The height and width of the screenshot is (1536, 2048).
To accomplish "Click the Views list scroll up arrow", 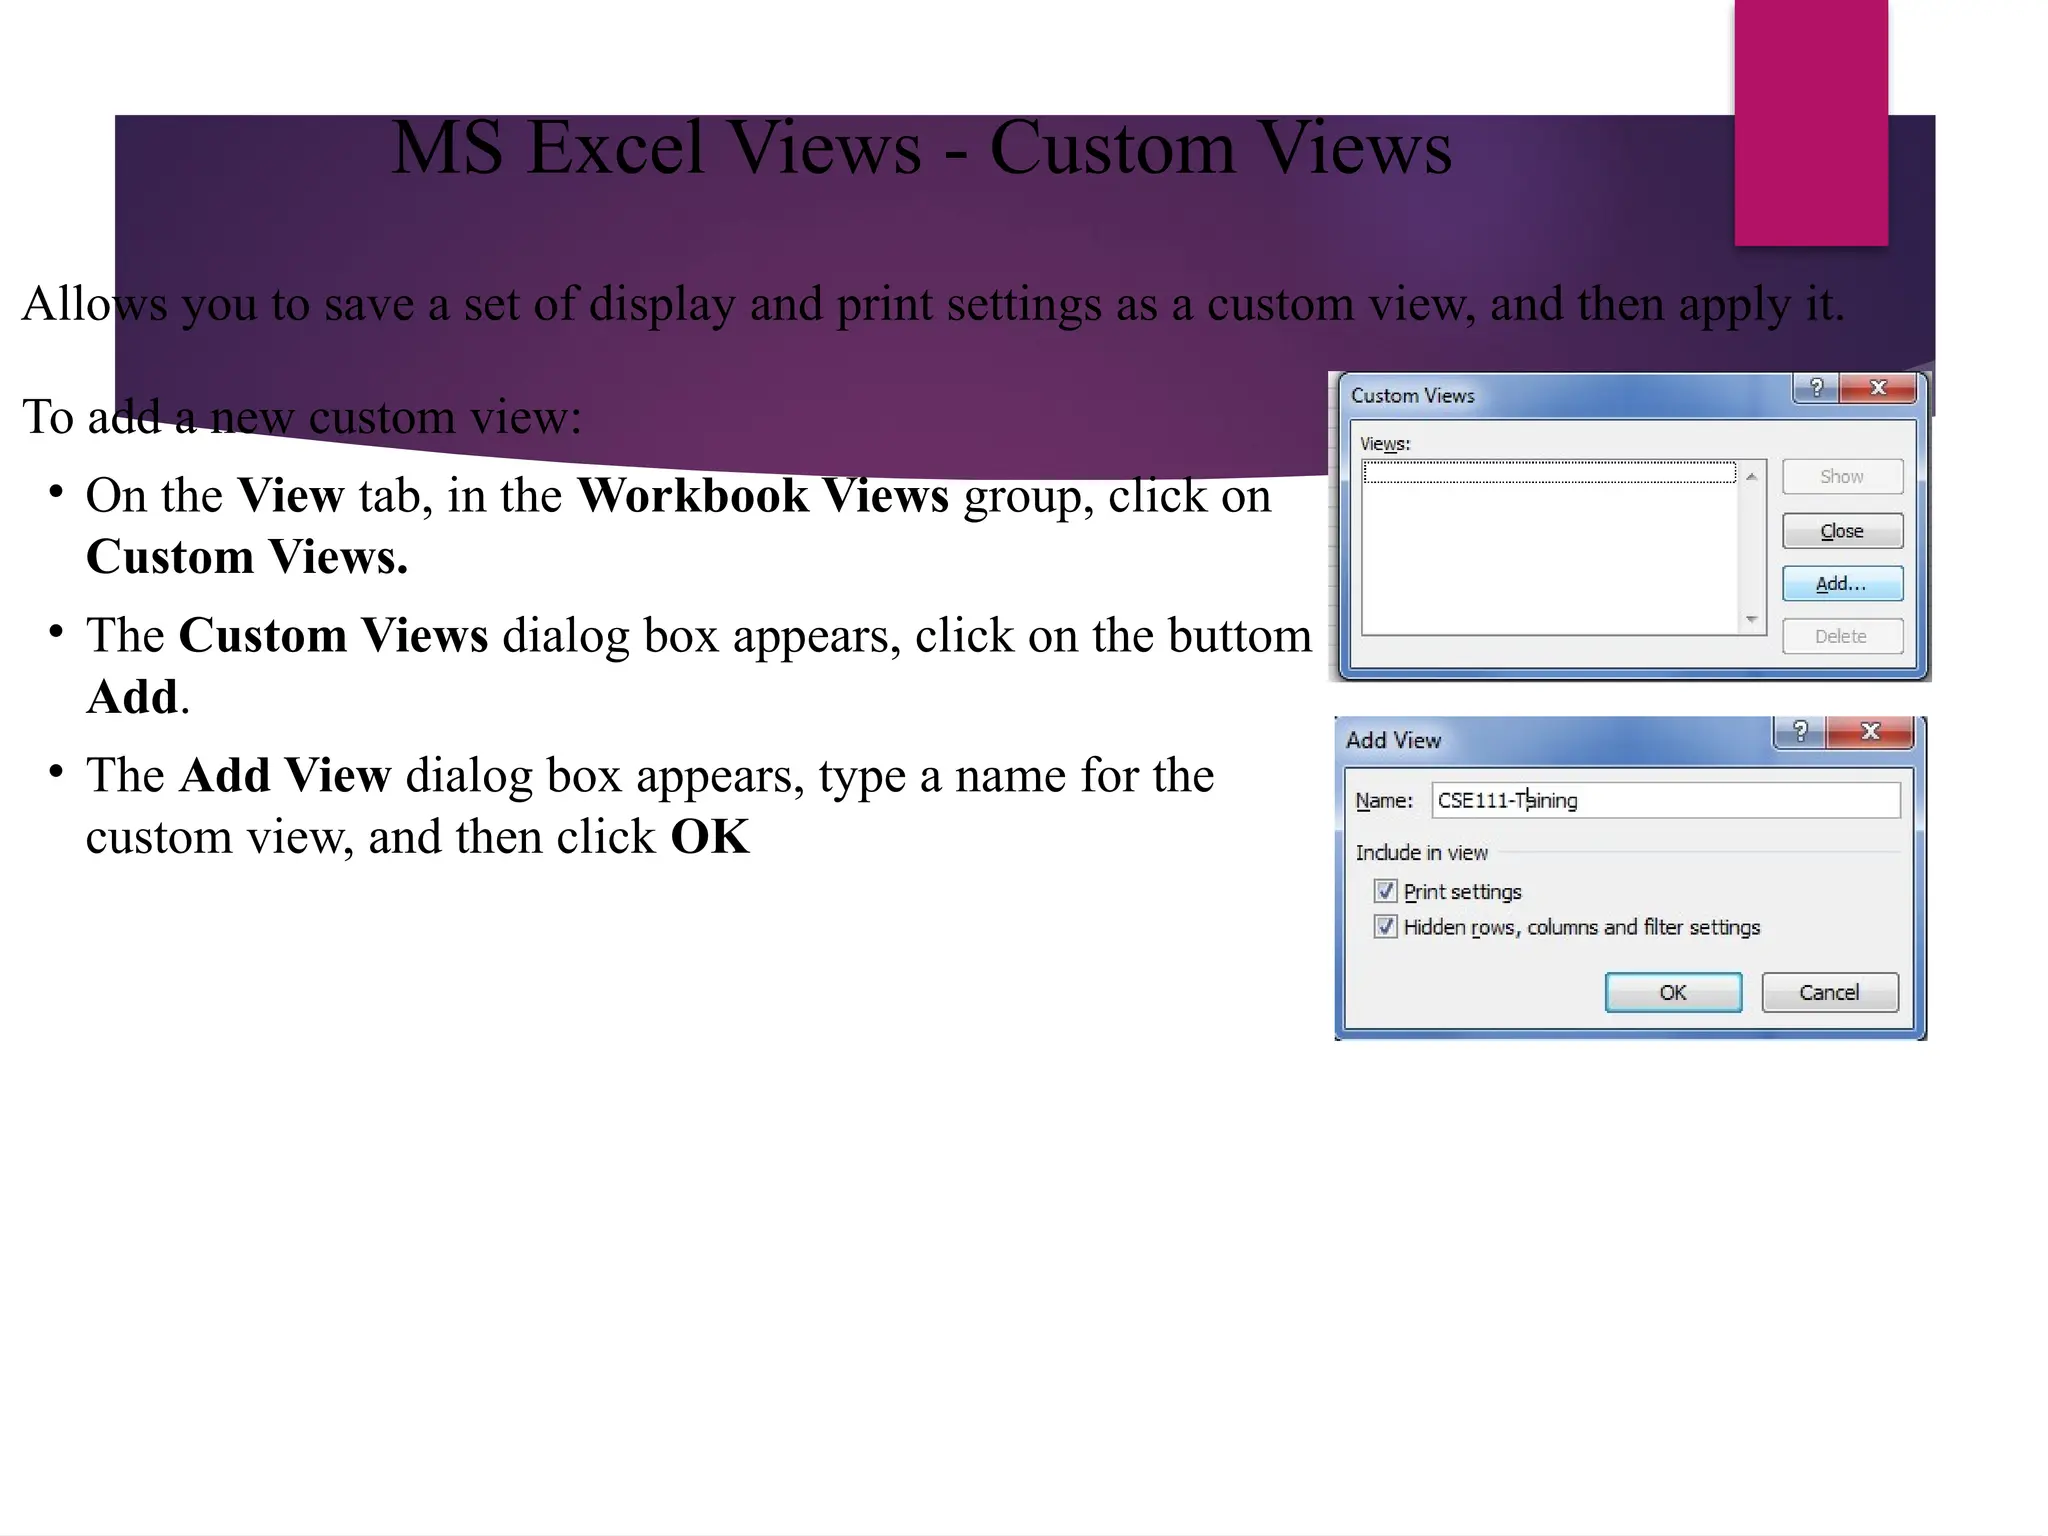I will click(x=1752, y=477).
